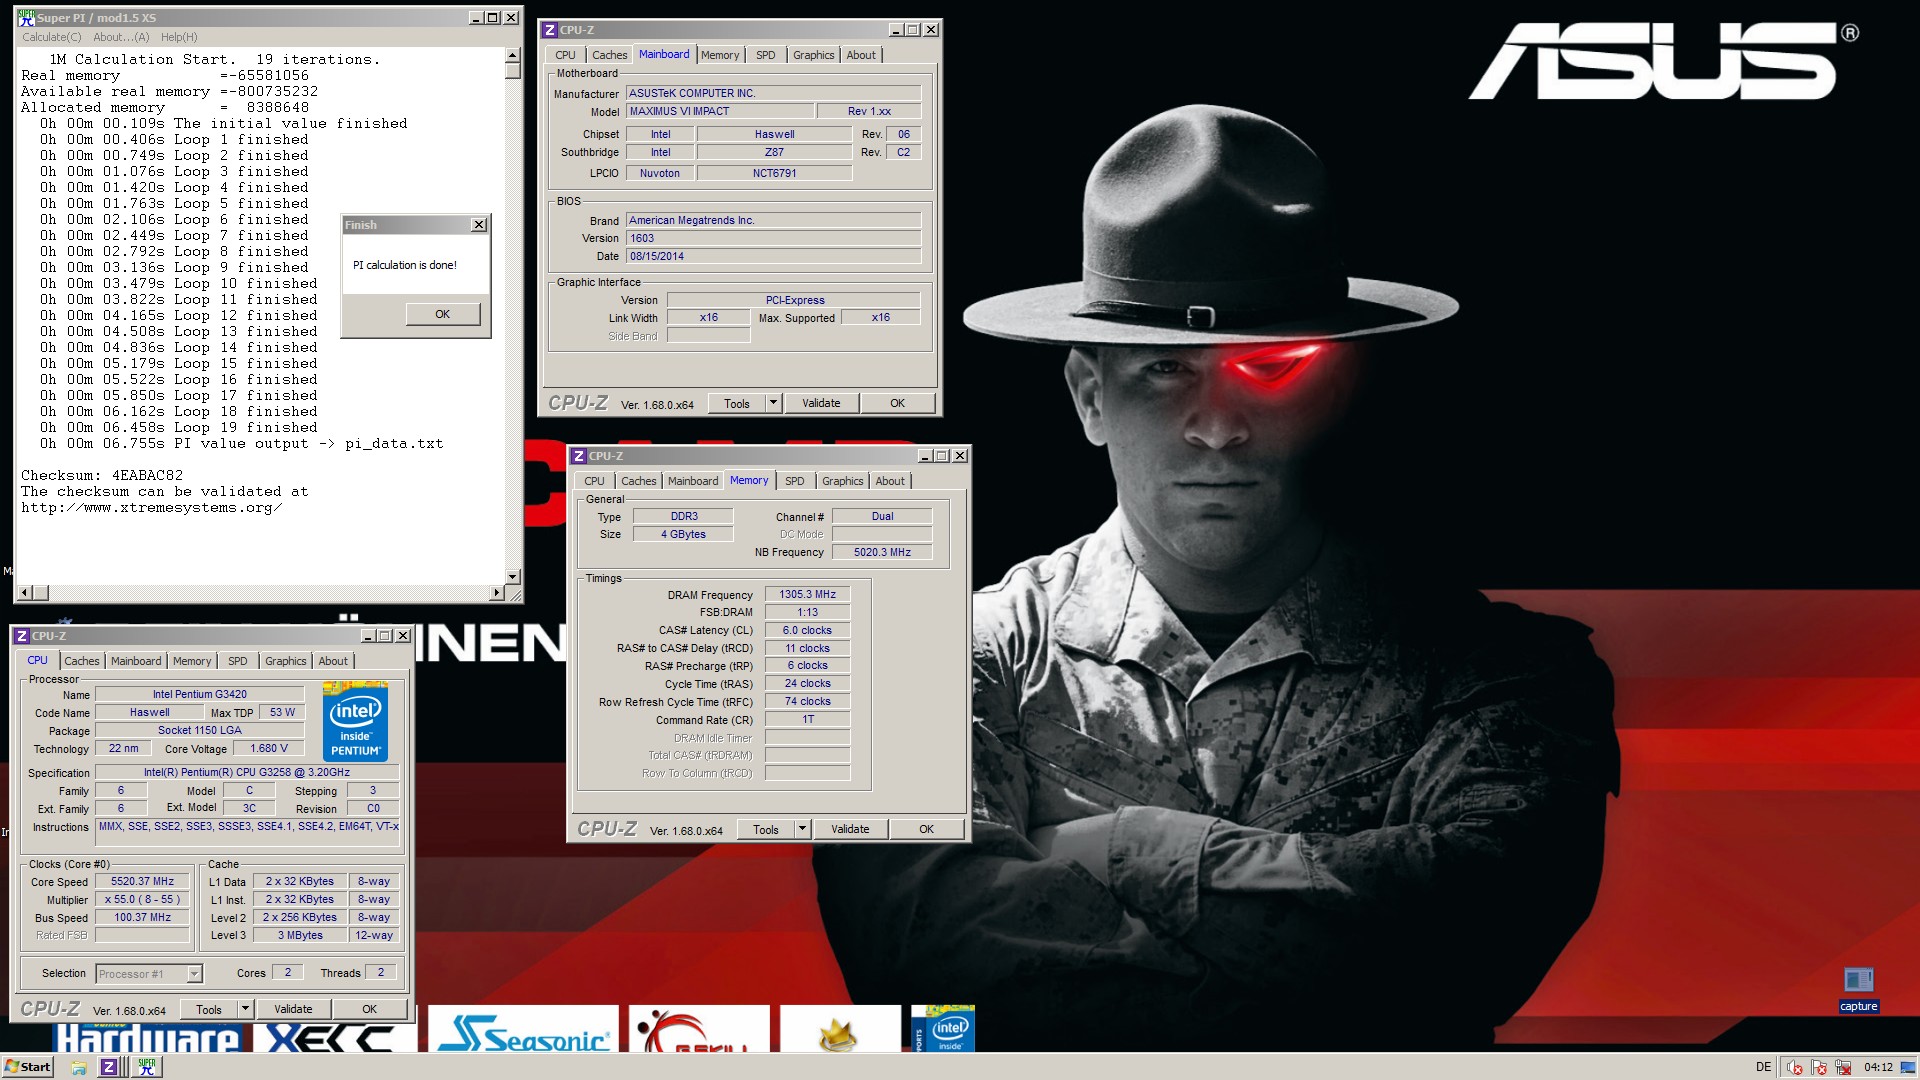Image resolution: width=1920 pixels, height=1080 pixels.
Task: Select the SPD tab in the top CPU-Z window
Action: tap(766, 55)
